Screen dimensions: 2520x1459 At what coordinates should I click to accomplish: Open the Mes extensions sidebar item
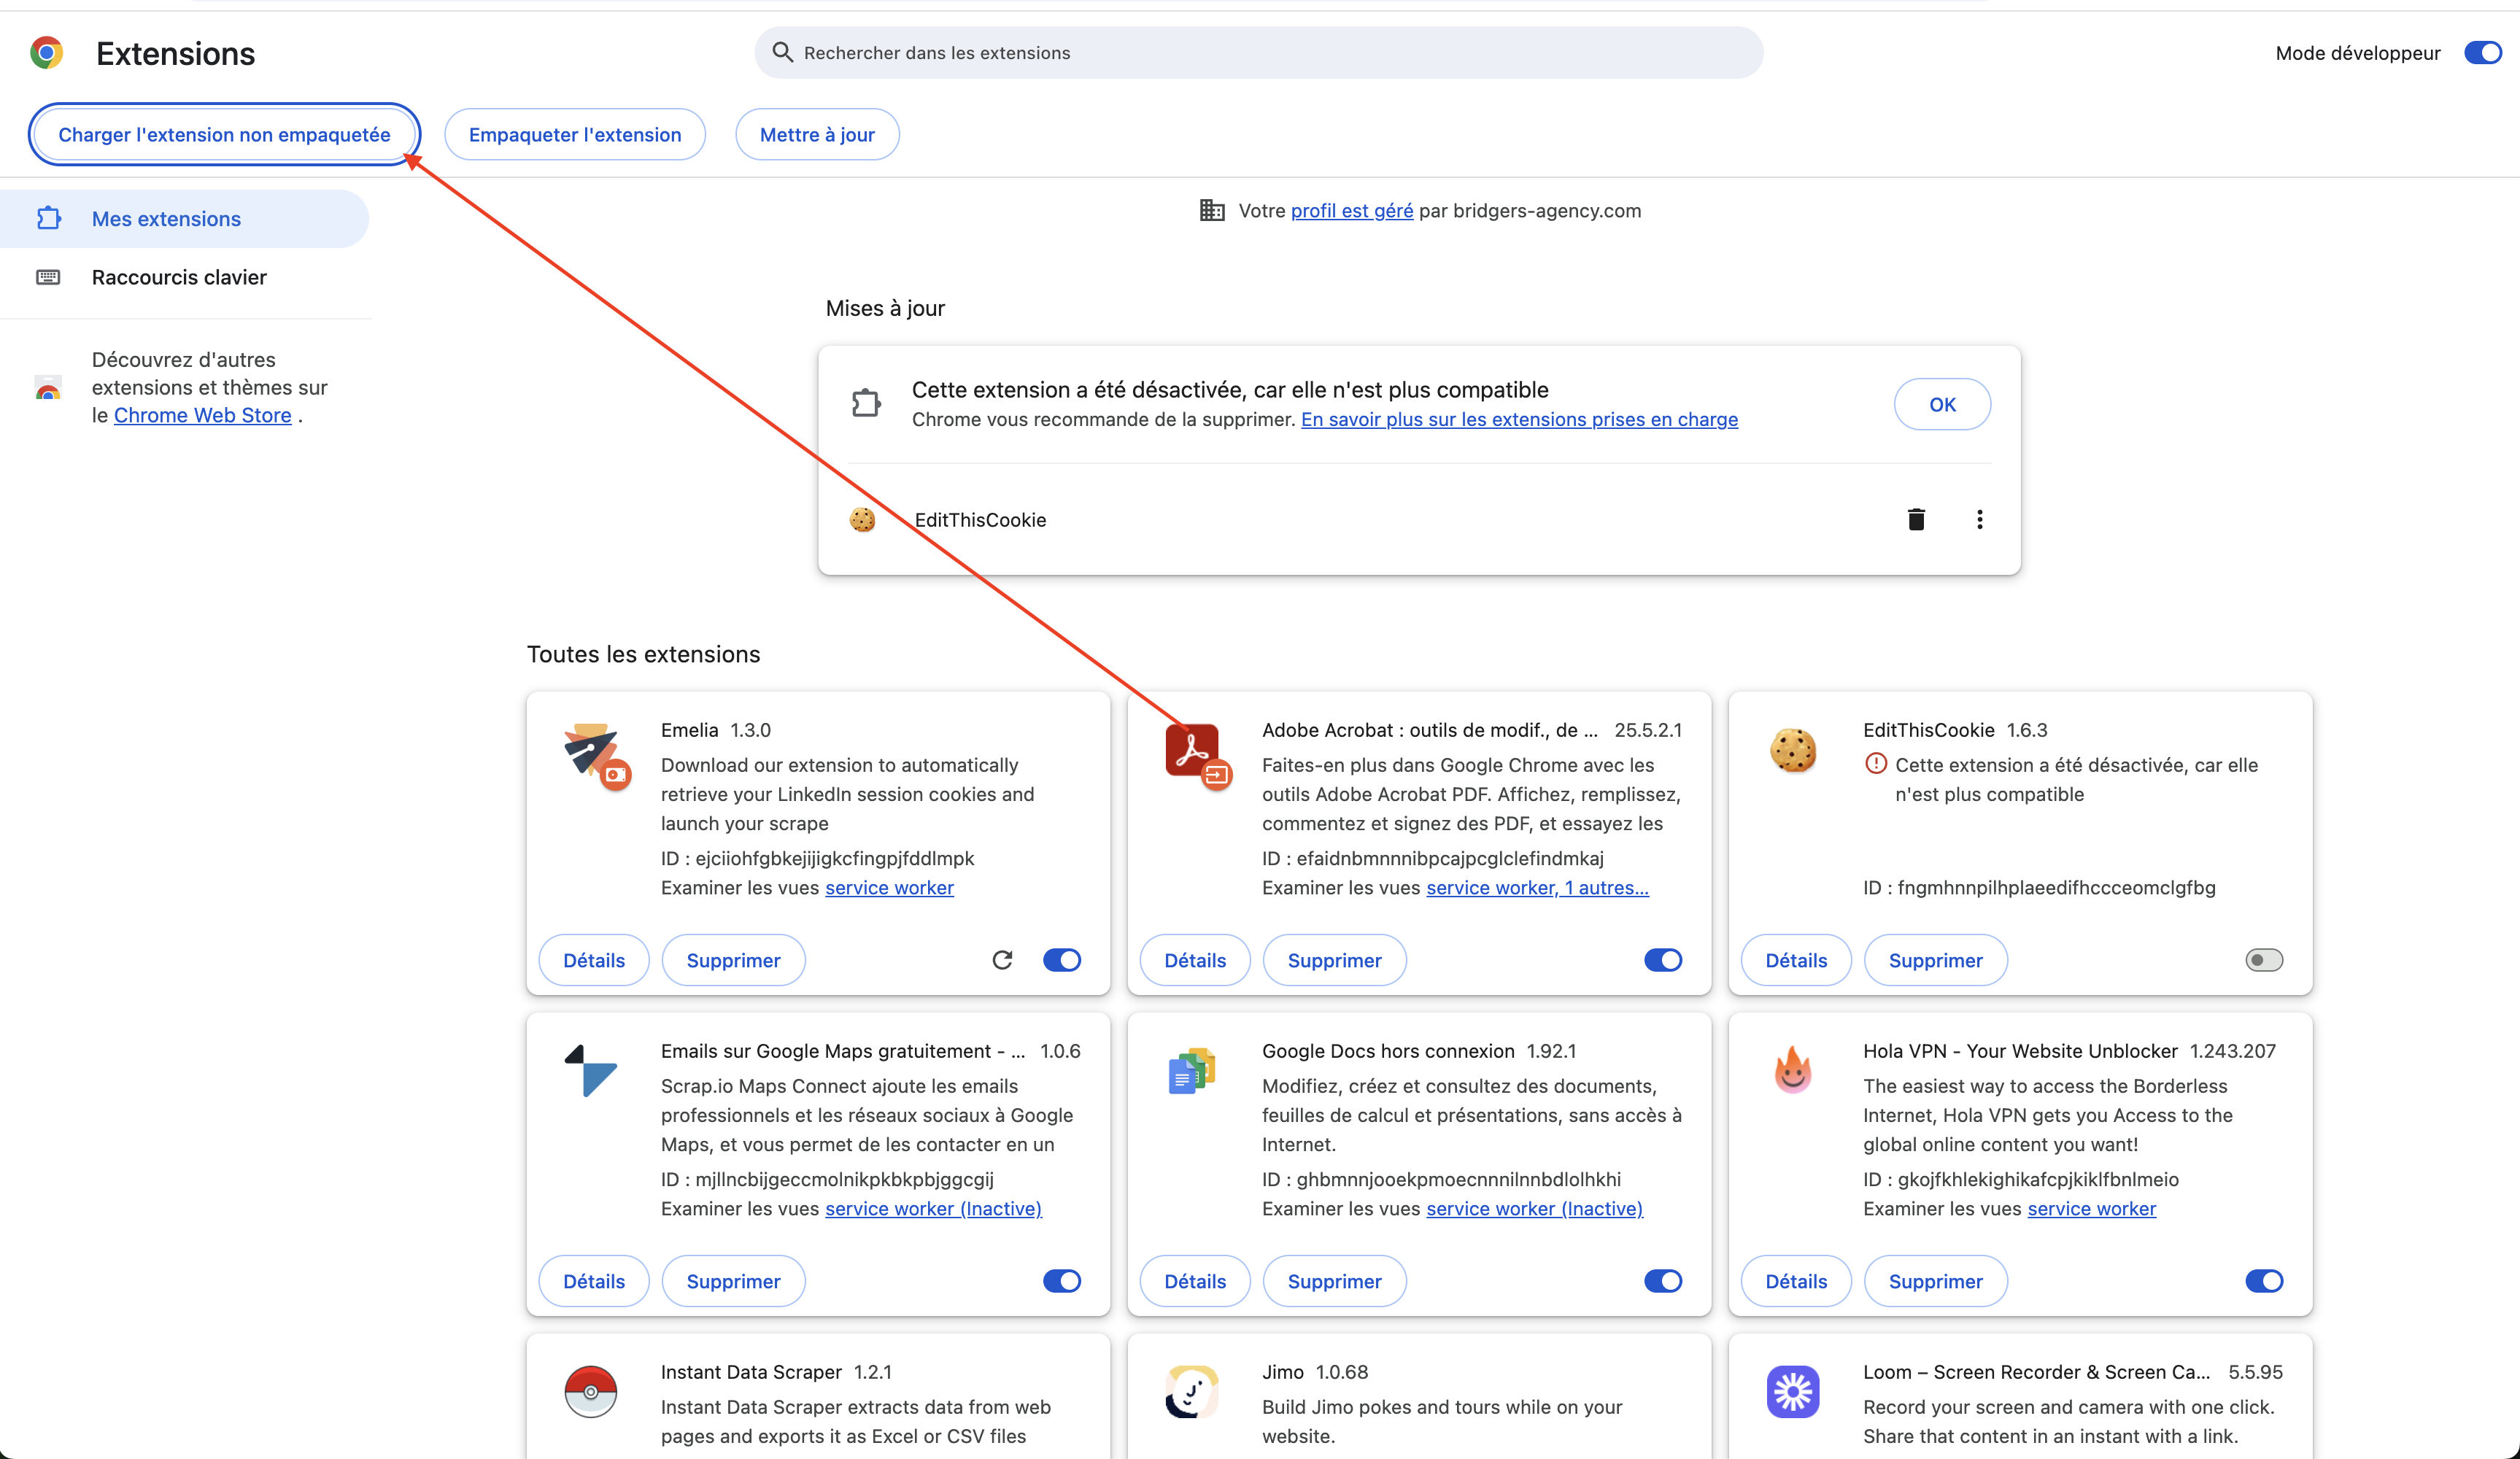coord(166,219)
